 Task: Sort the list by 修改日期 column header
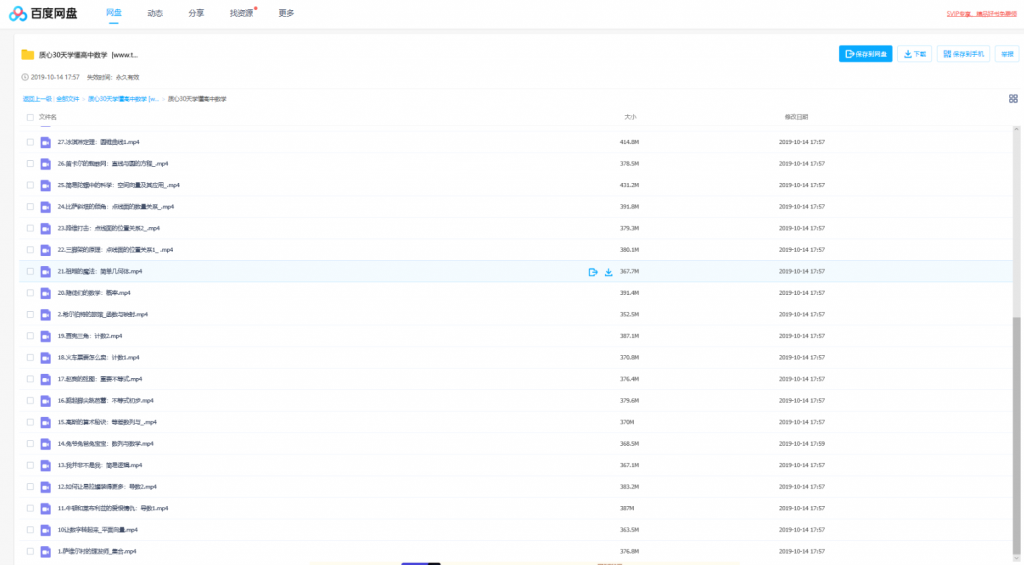click(x=796, y=117)
